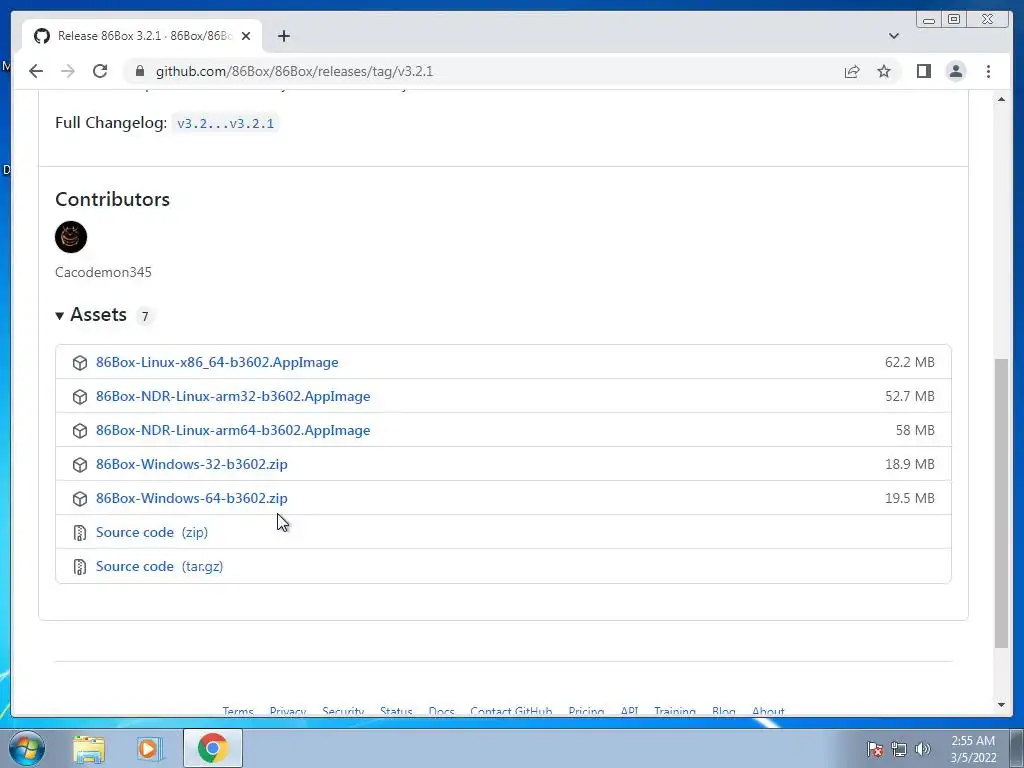Open Action Center flag tray icon
The height and width of the screenshot is (768, 1024).
tap(874, 749)
